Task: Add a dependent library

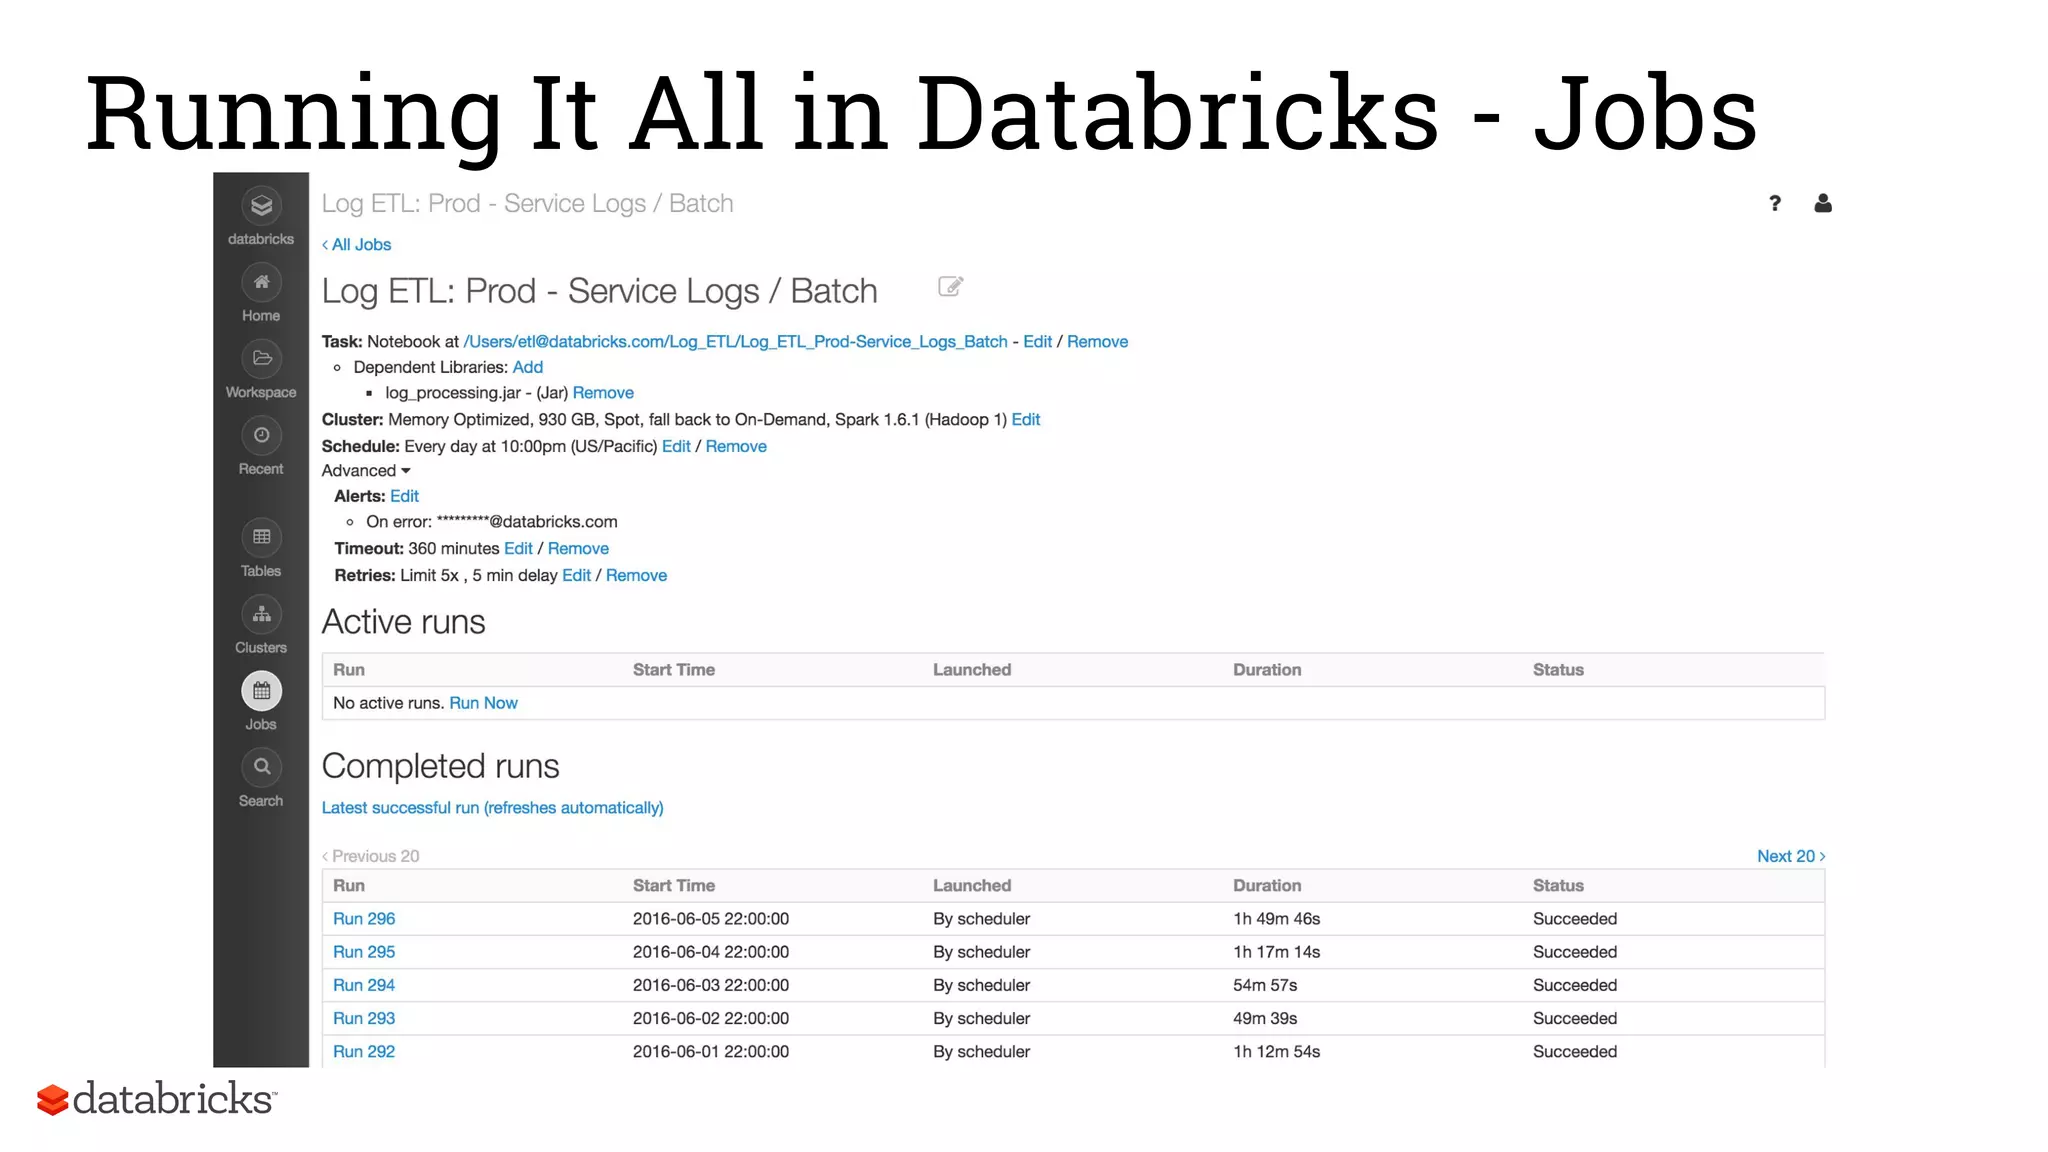Action: coord(528,368)
